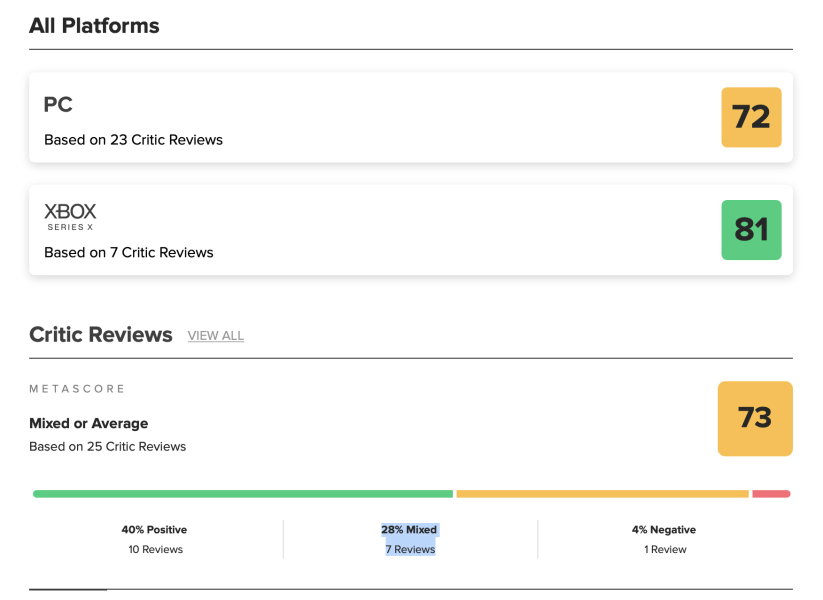Viewport: 823px width, 600px height.
Task: Click the Metascore 73 badge
Action: point(755,418)
